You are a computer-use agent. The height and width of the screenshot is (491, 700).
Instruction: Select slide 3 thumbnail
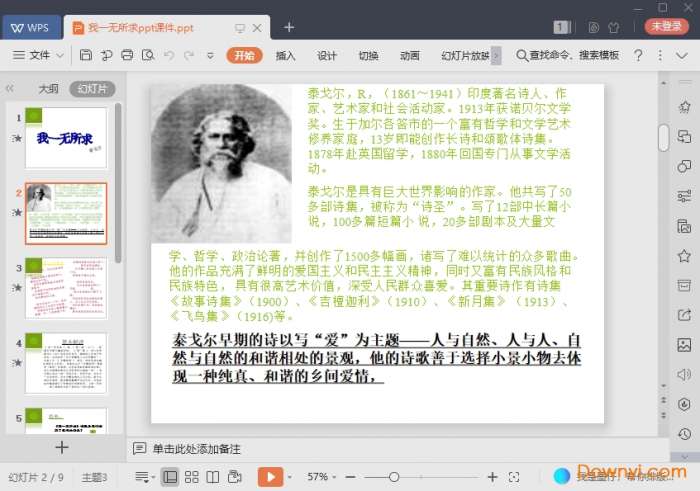click(66, 288)
